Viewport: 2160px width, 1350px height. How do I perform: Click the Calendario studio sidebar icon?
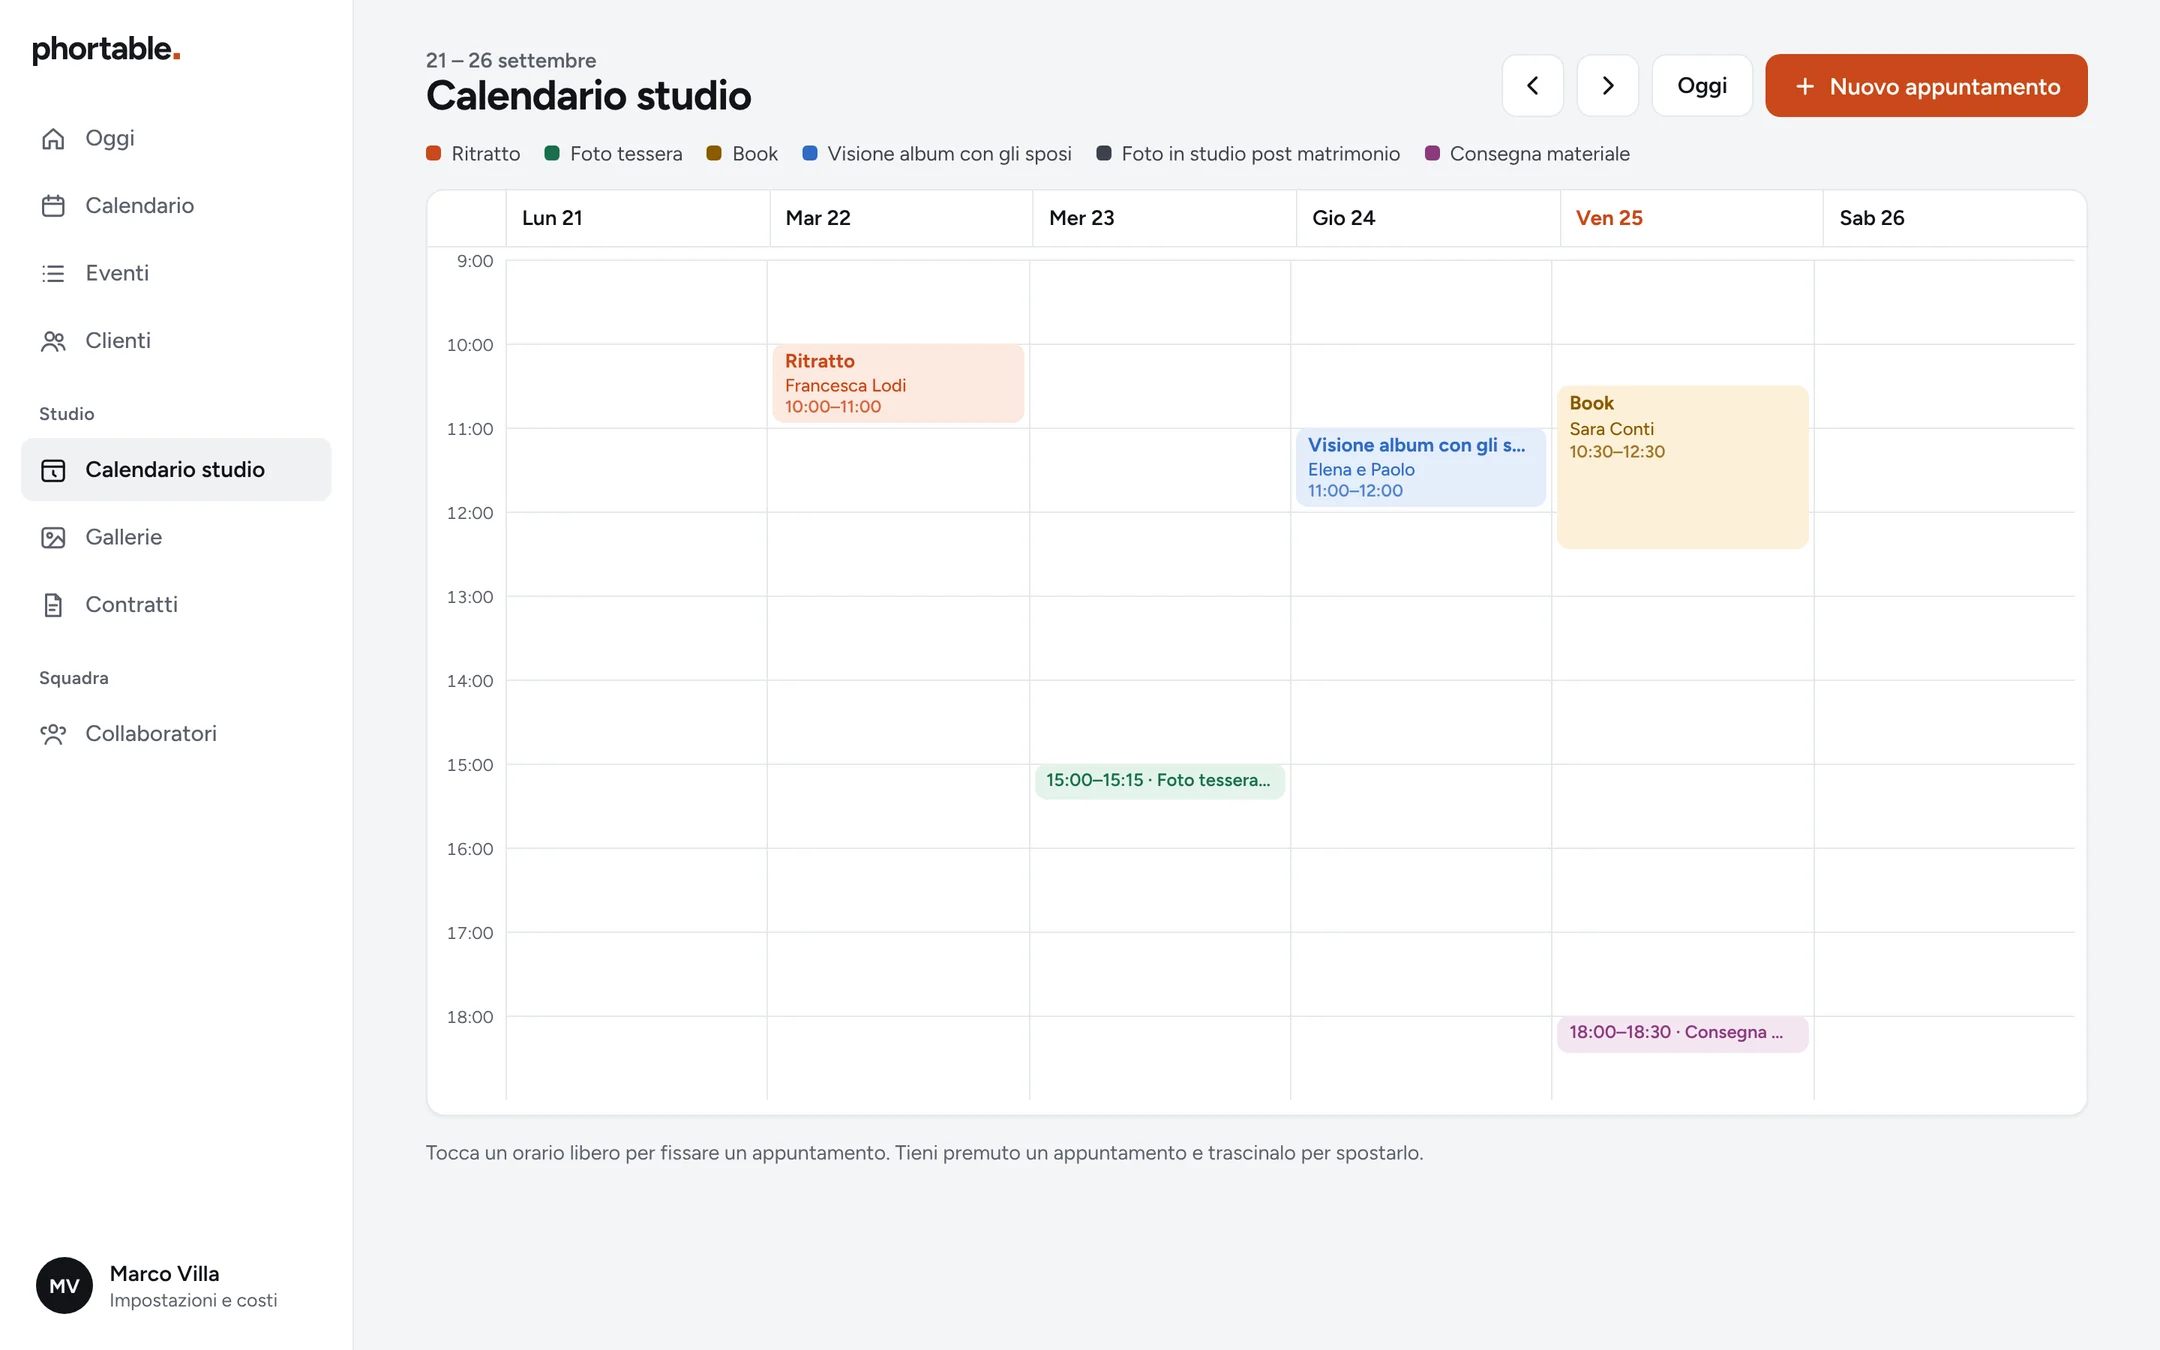[x=53, y=470]
